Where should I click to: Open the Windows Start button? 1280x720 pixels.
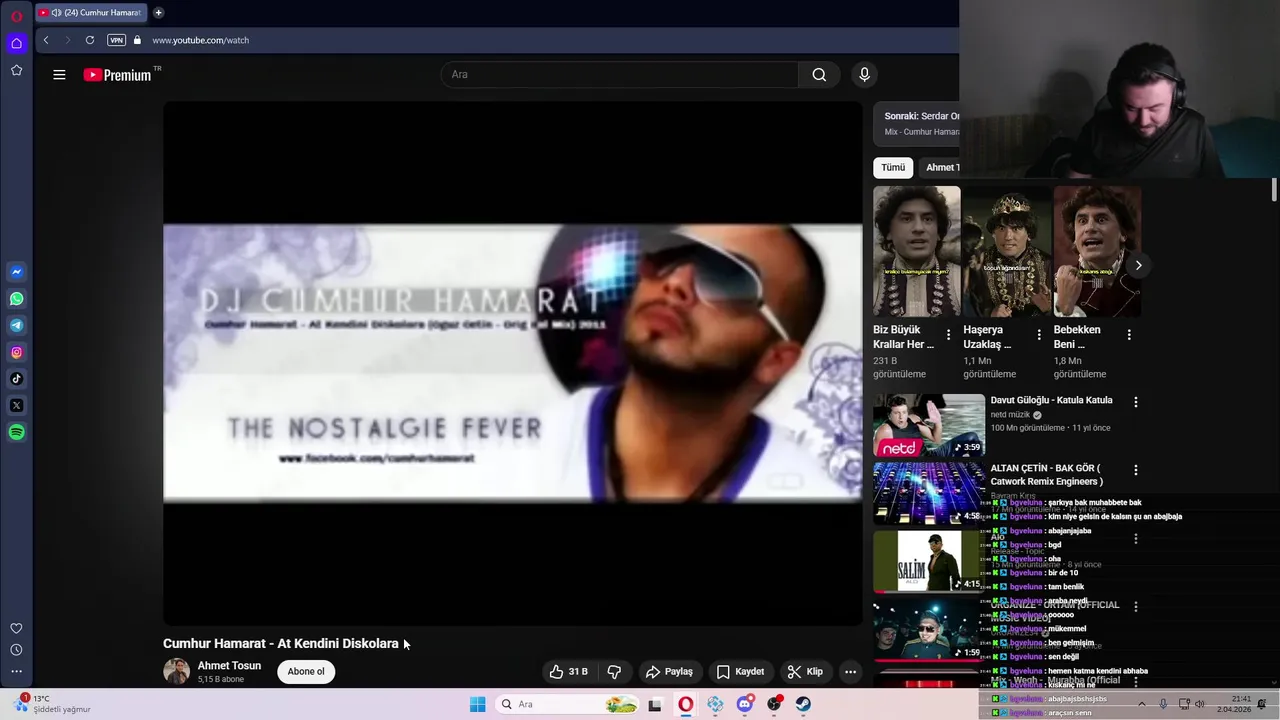click(477, 704)
